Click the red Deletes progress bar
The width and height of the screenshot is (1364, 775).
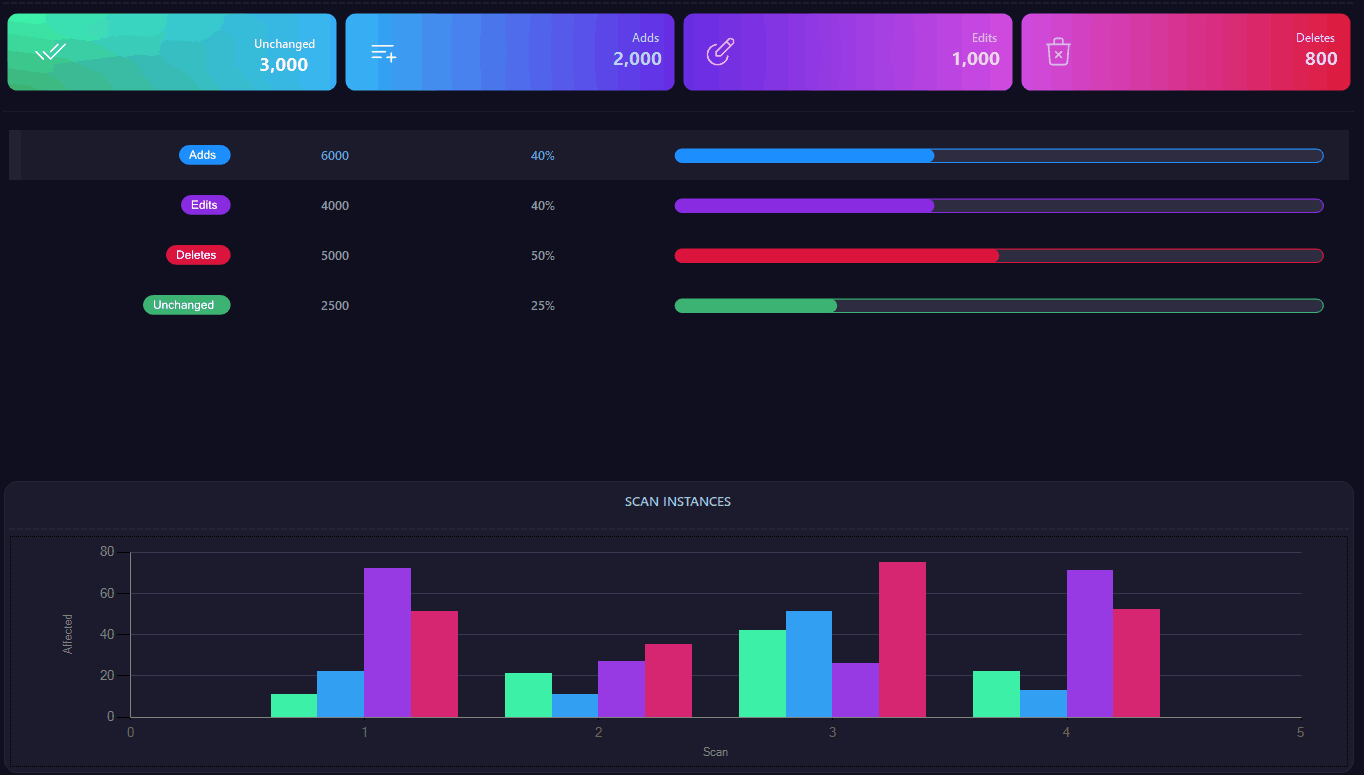pos(999,255)
